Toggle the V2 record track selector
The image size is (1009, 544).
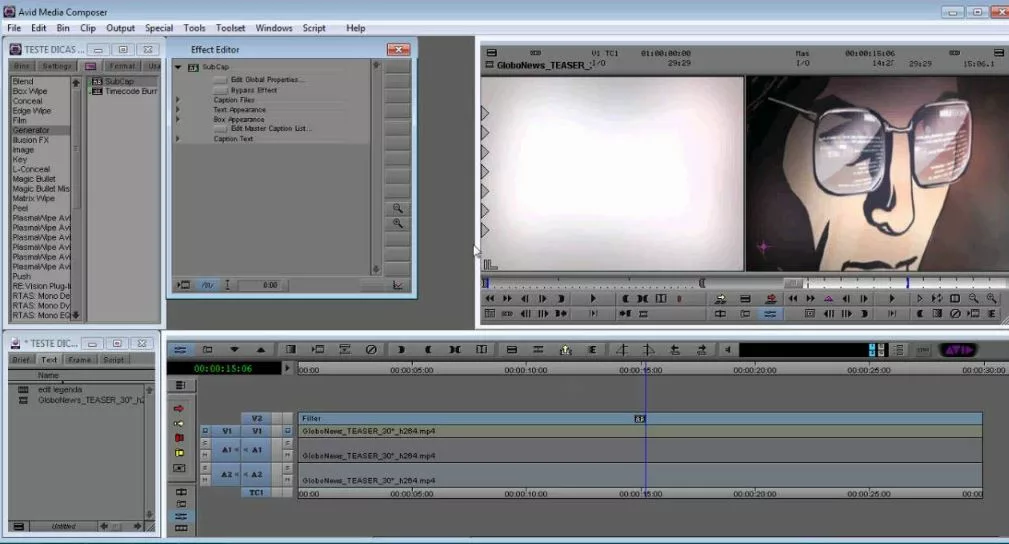[x=257, y=418]
